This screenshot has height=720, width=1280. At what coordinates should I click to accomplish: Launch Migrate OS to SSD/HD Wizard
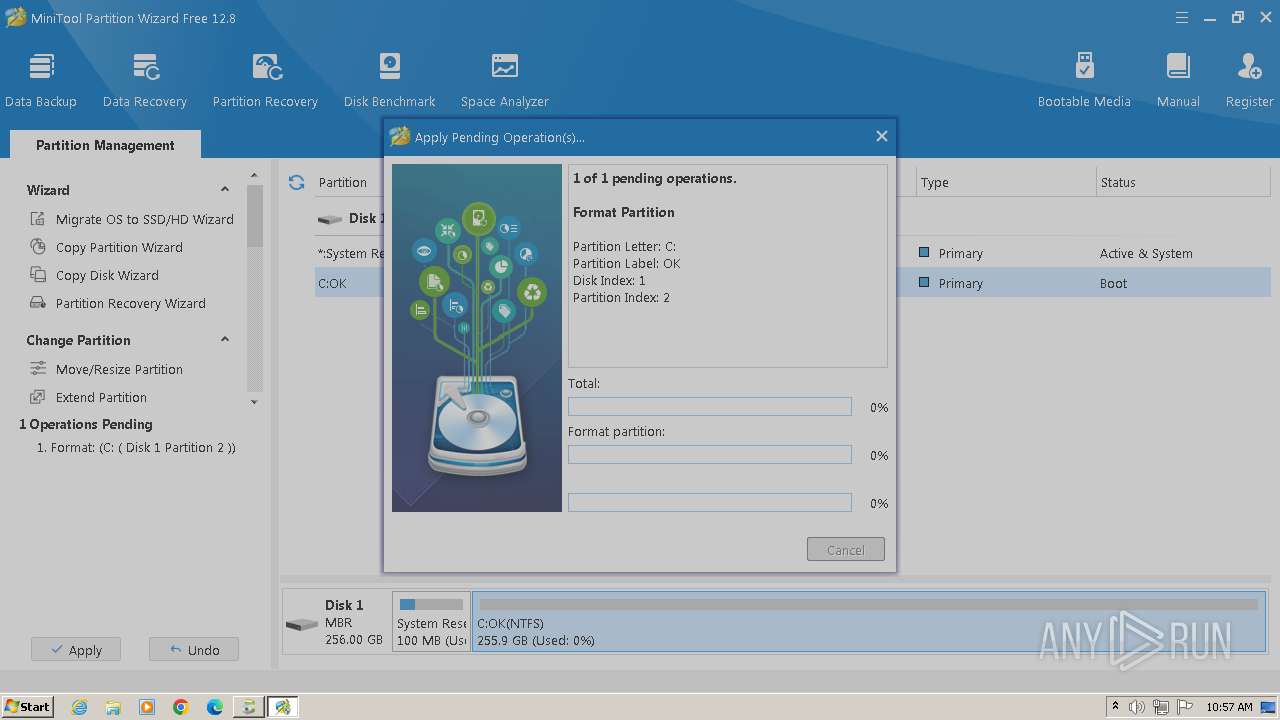144,219
